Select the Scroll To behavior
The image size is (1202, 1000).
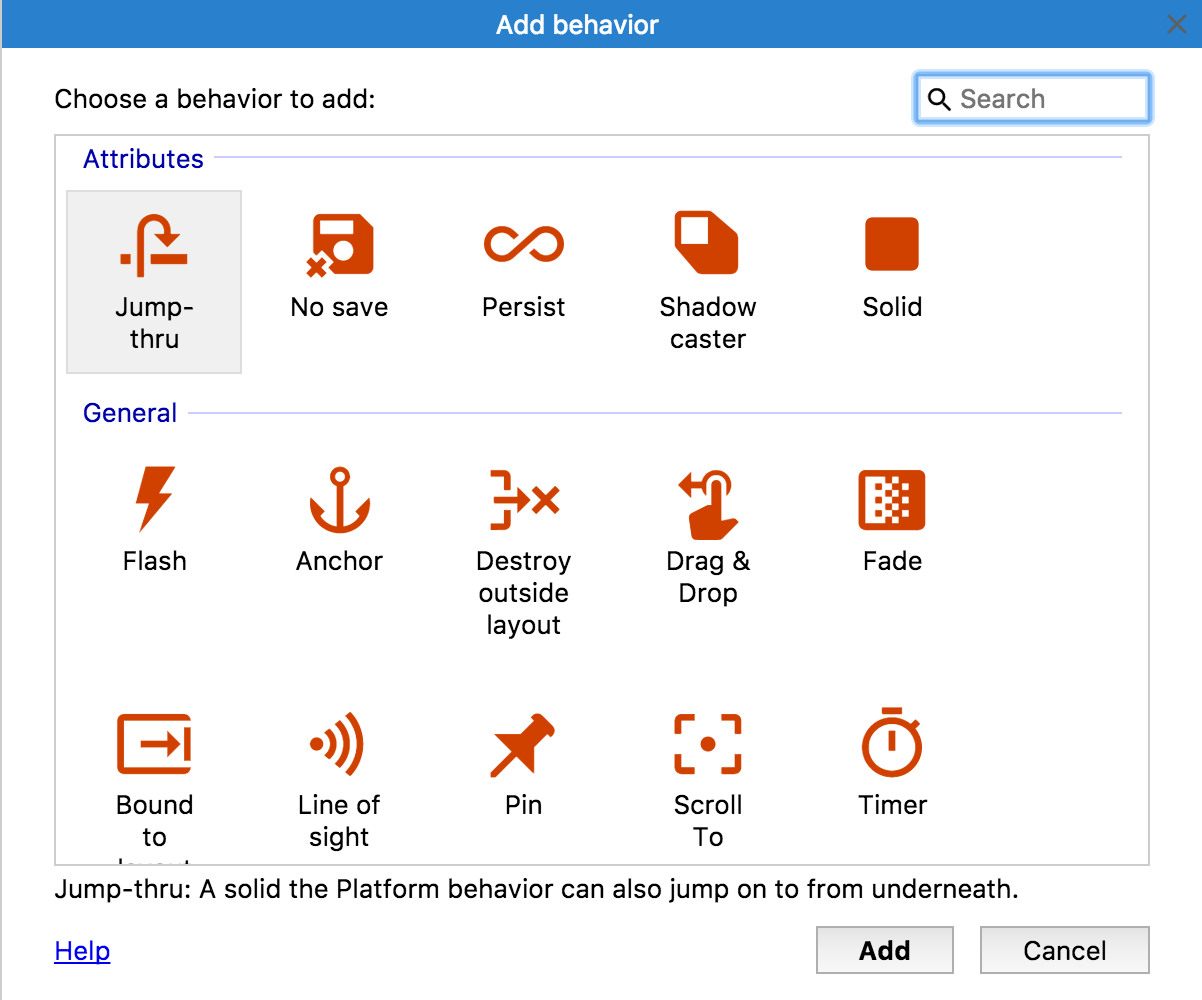[x=707, y=745]
